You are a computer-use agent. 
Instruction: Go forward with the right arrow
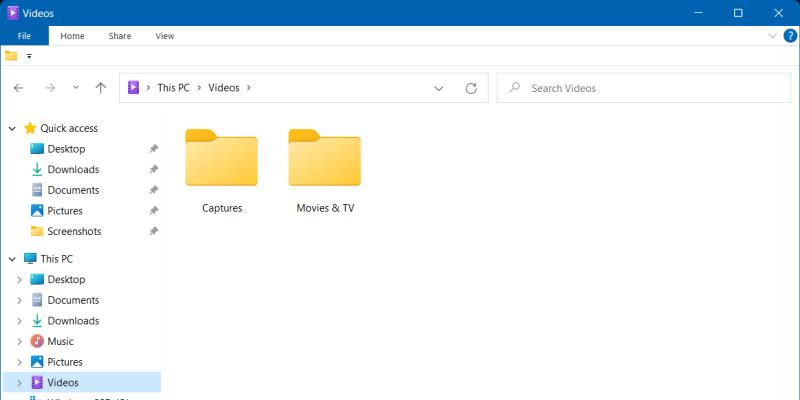(49, 88)
